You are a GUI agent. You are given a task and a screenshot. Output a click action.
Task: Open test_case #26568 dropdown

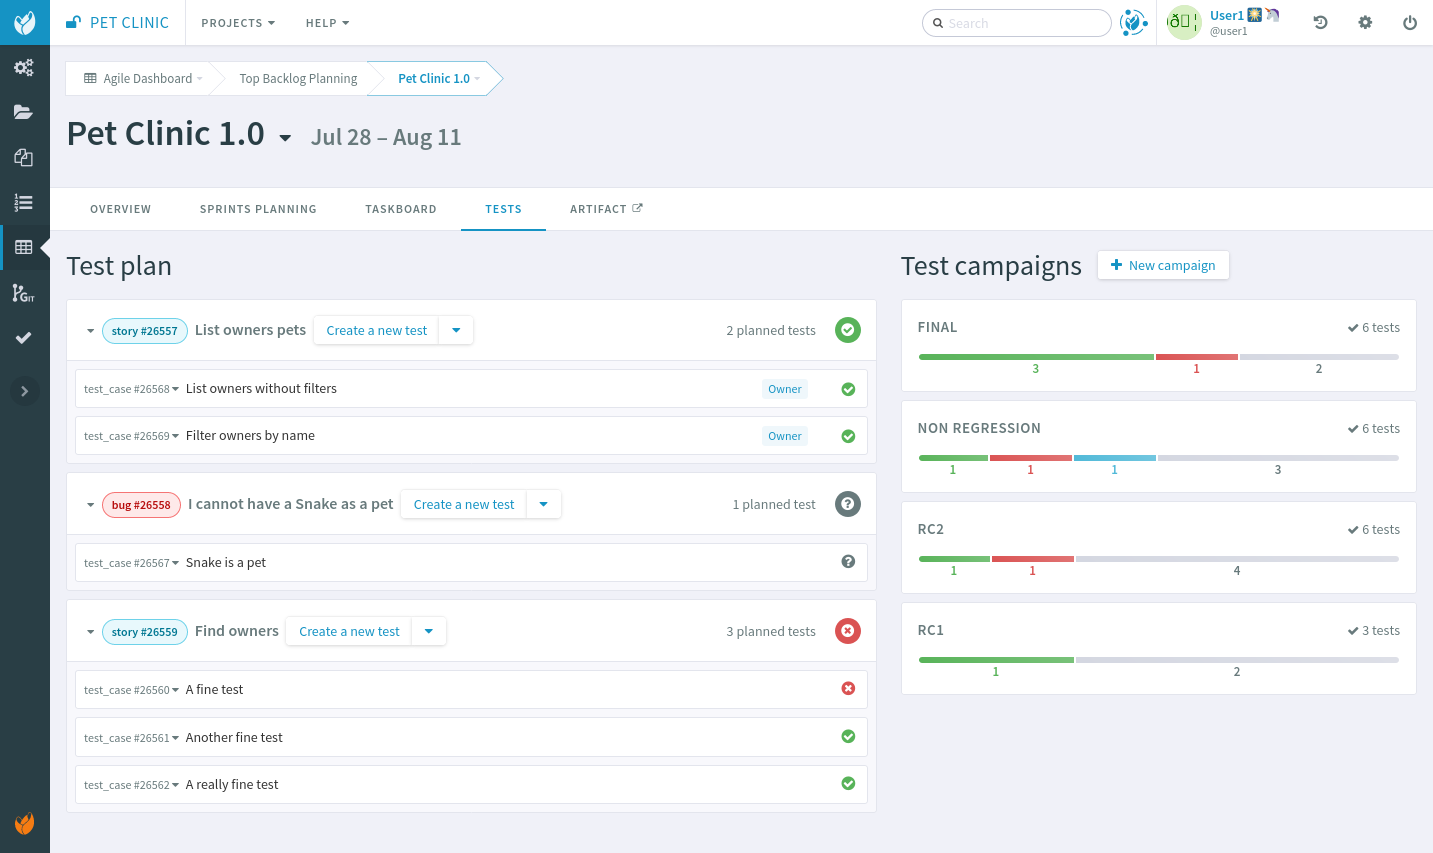[x=132, y=389]
